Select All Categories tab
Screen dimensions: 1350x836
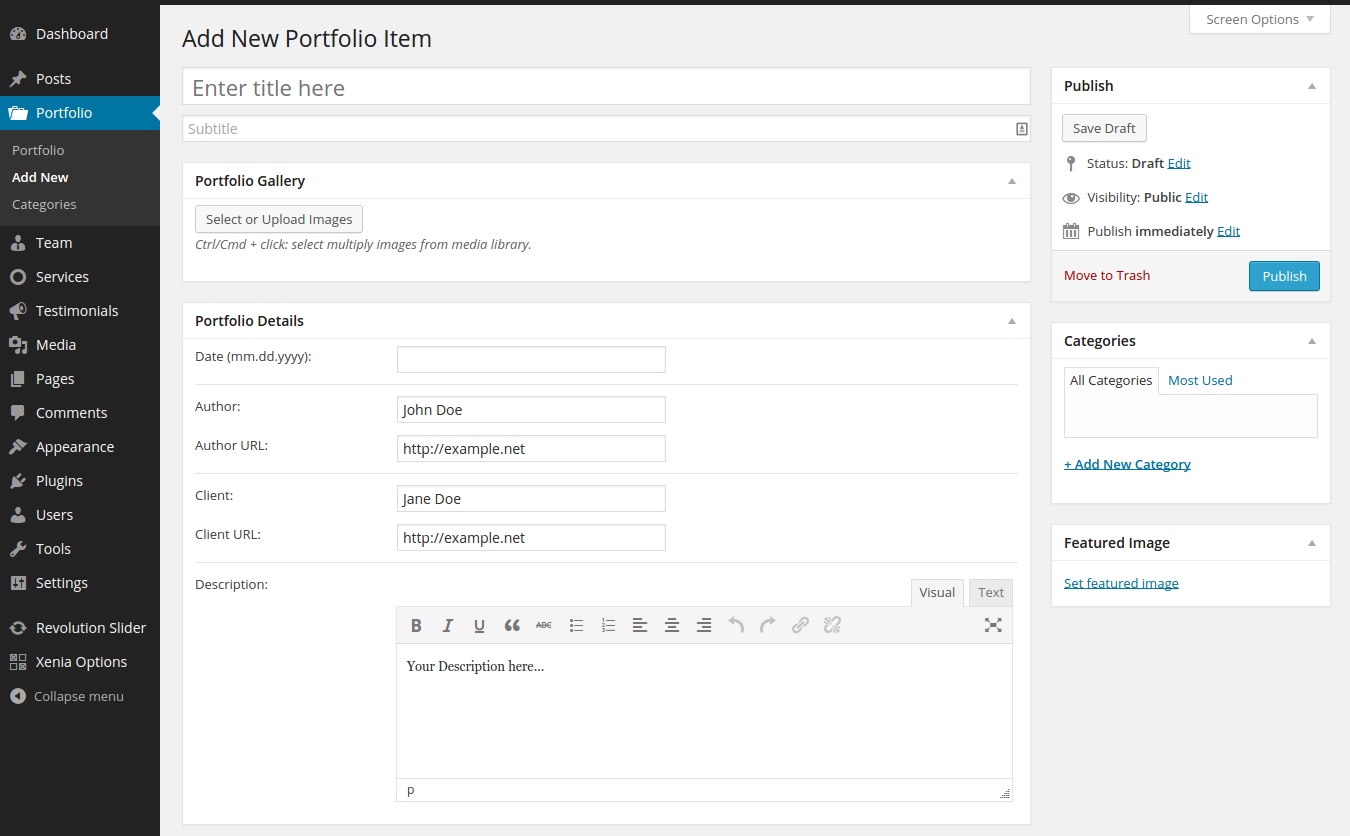point(1111,380)
